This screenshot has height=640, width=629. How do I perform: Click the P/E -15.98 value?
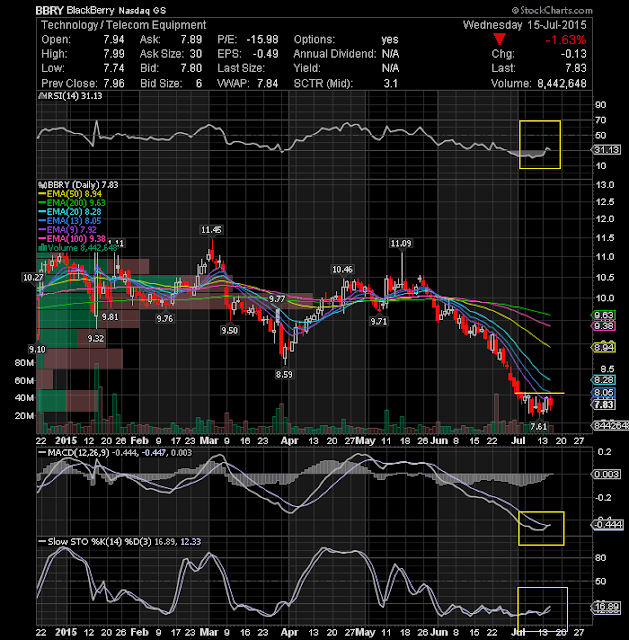click(262, 40)
